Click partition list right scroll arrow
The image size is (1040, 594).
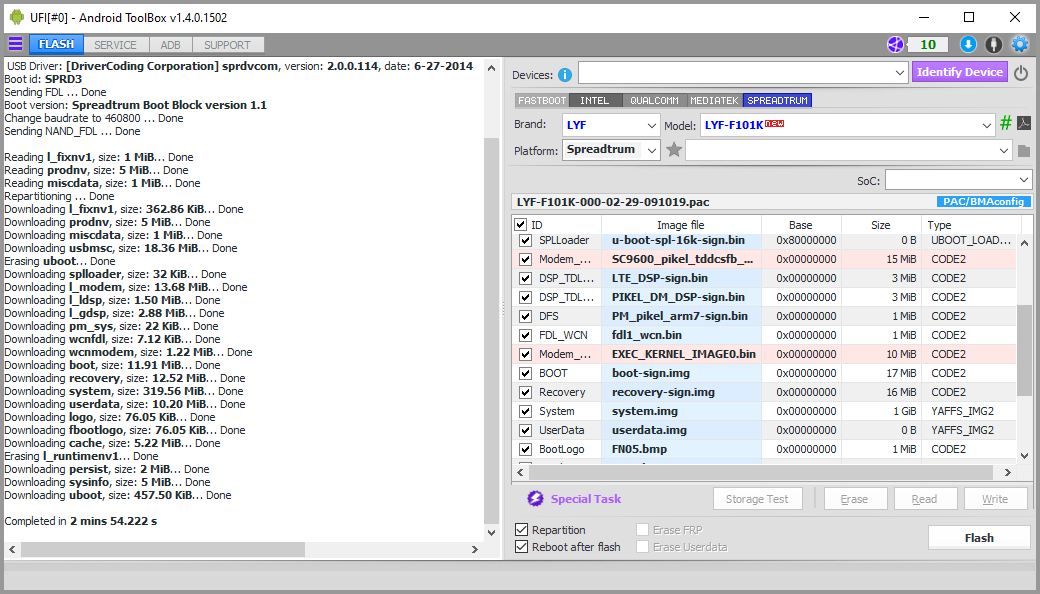tap(1008, 473)
